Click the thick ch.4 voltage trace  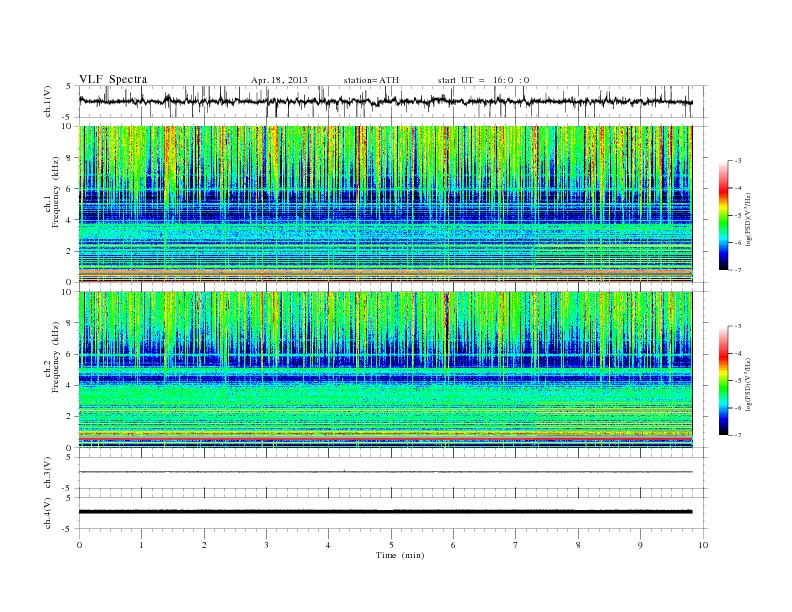pyautogui.click(x=385, y=512)
